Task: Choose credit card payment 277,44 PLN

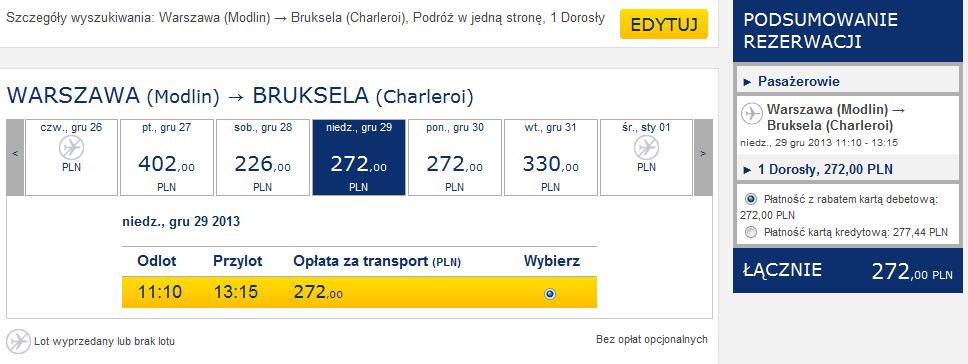Action: [750, 233]
